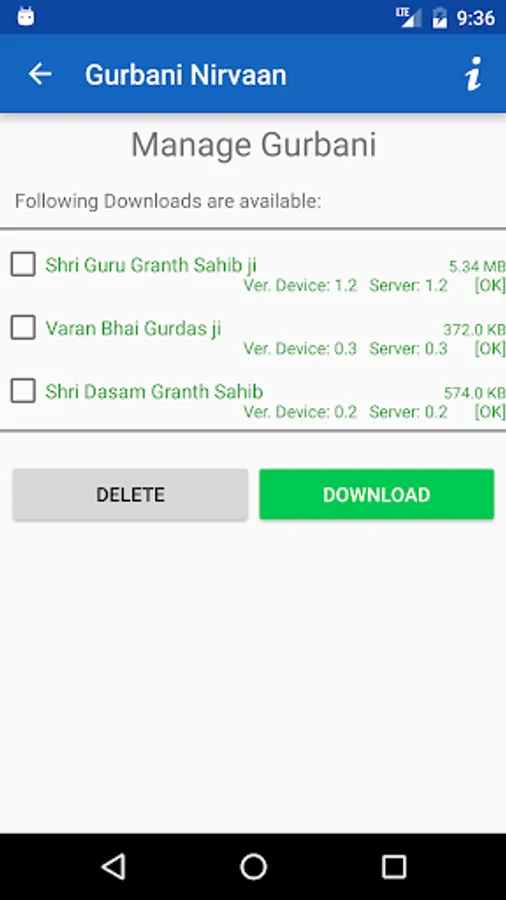This screenshot has width=506, height=900.
Task: Tap the 9:36 clock in status bar
Action: [x=476, y=18]
